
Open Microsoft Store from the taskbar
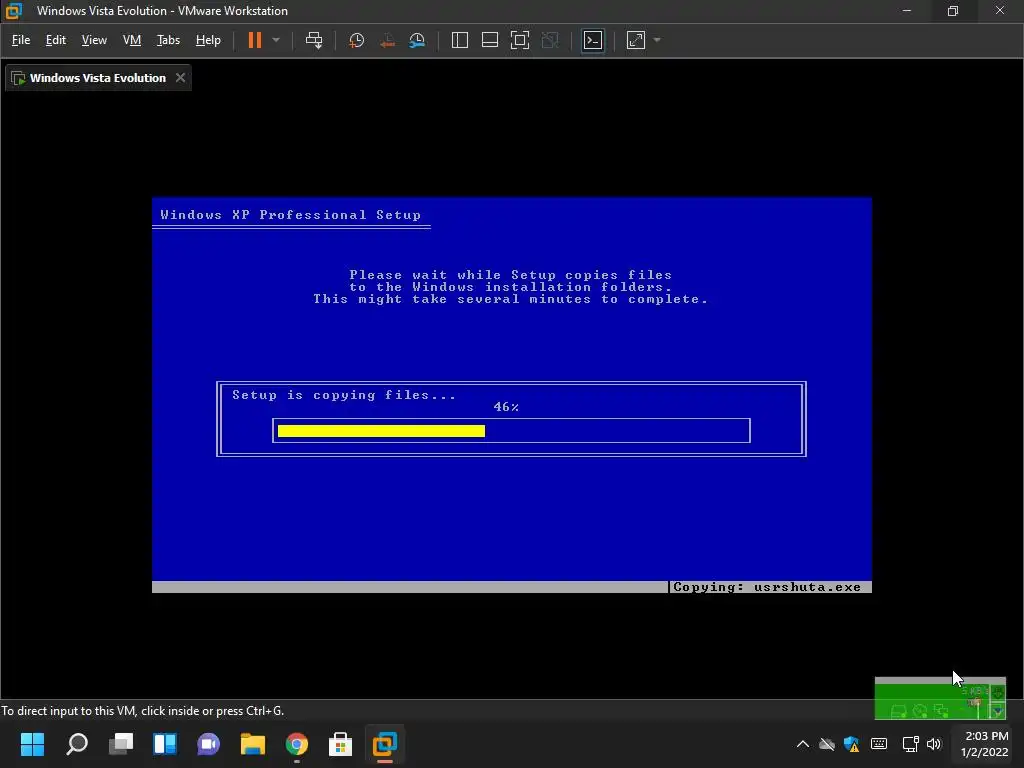[x=340, y=744]
